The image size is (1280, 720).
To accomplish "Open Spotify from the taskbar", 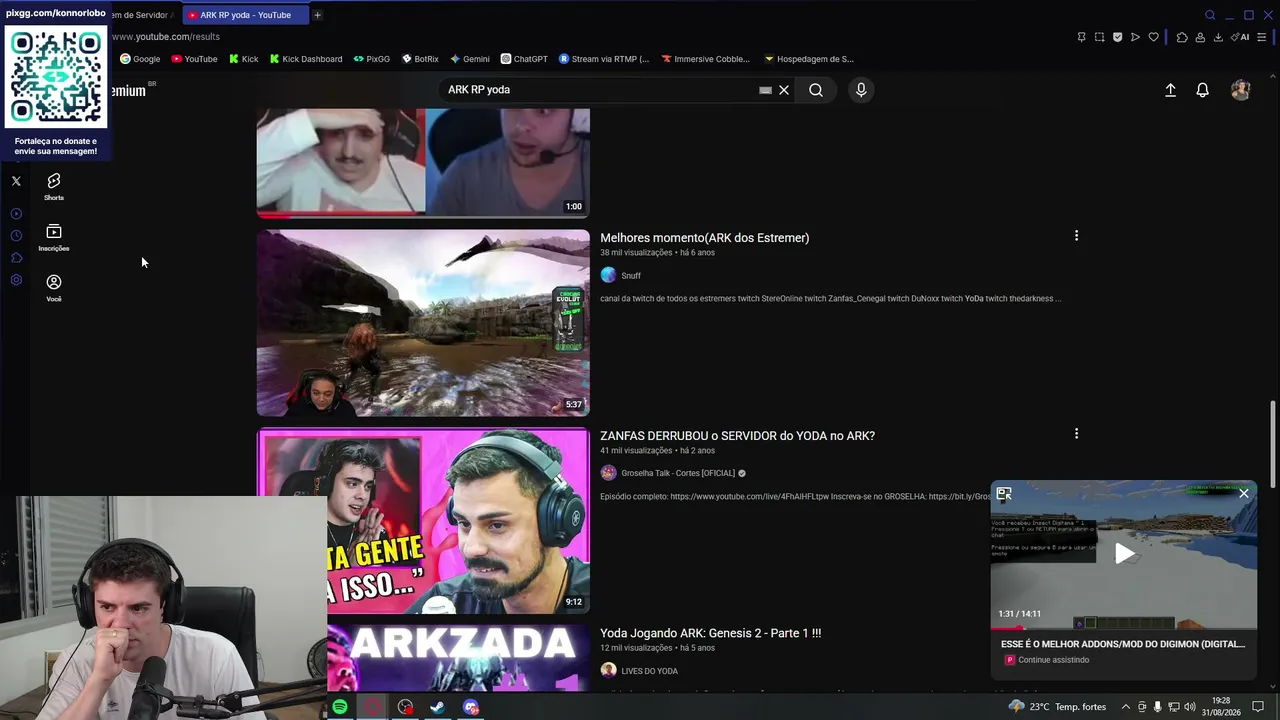I will coord(340,707).
